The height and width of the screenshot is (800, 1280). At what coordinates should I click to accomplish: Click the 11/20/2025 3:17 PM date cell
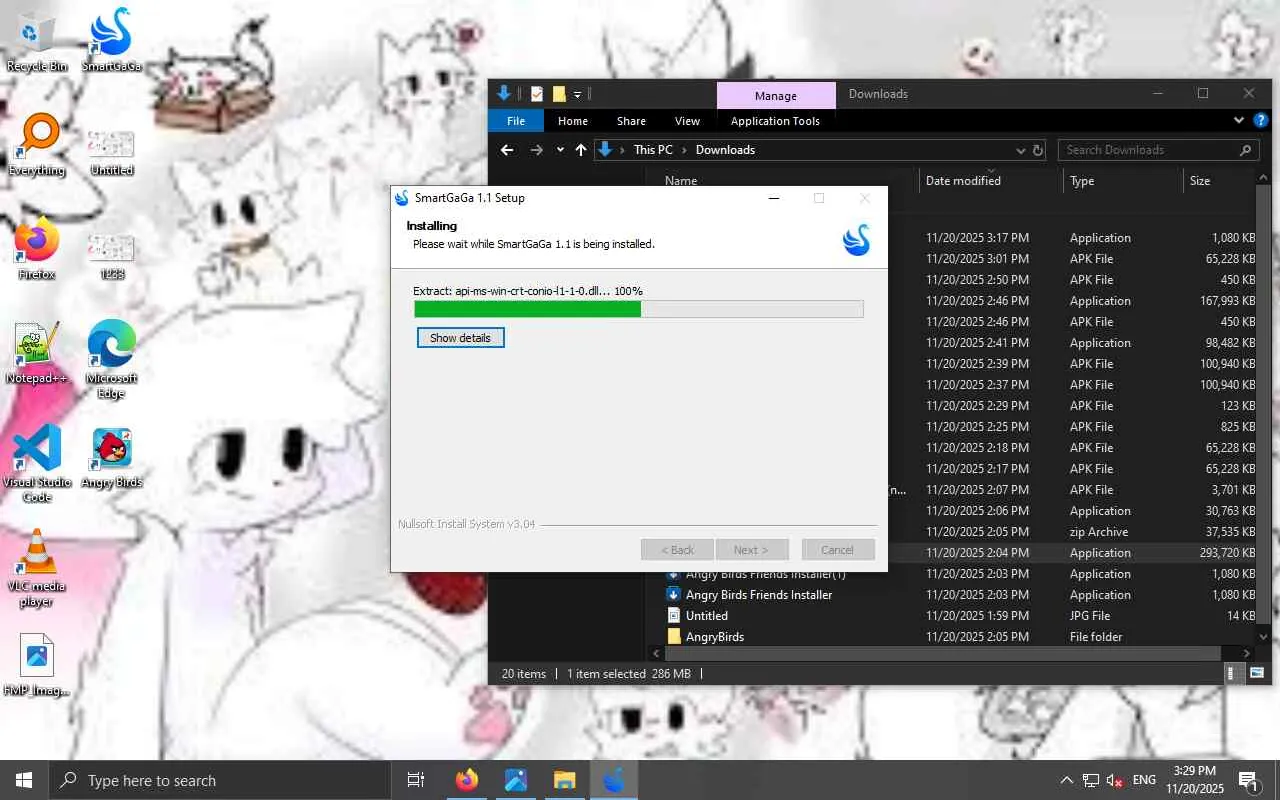(x=977, y=238)
